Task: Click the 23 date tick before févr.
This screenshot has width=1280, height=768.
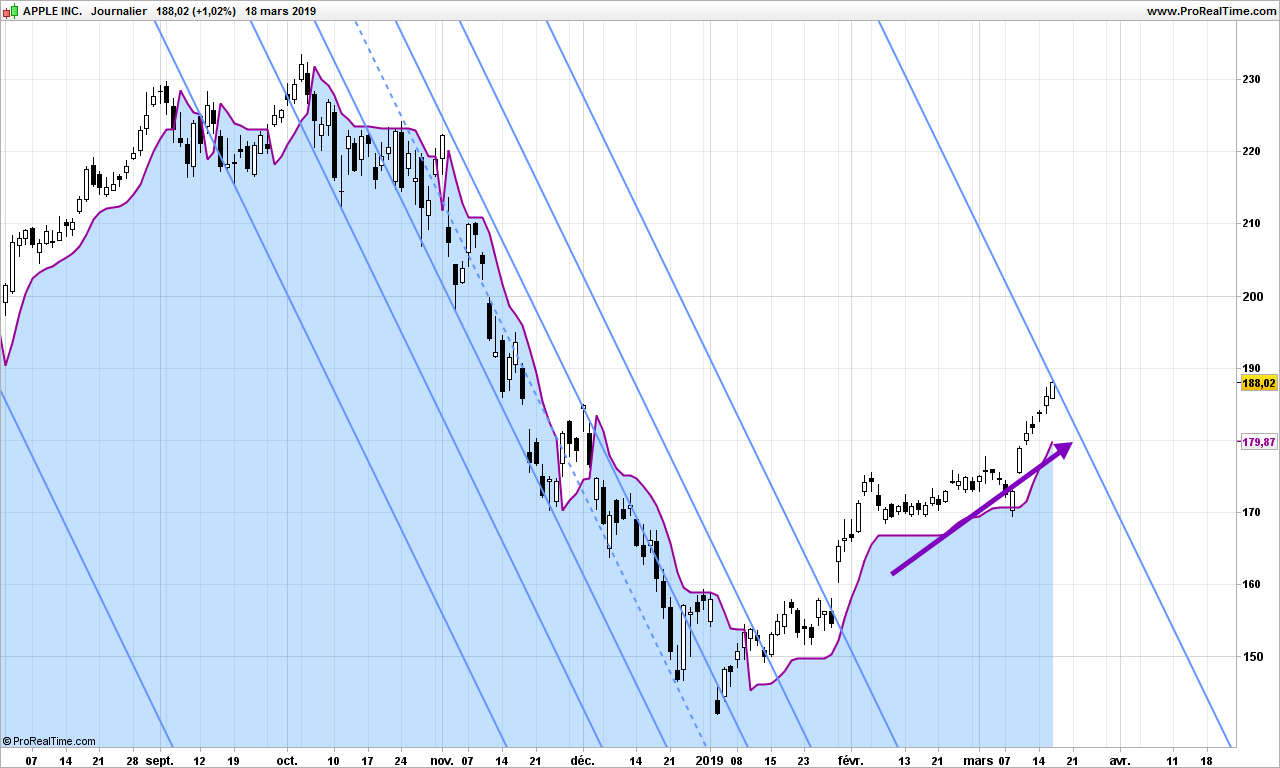Action: (805, 760)
